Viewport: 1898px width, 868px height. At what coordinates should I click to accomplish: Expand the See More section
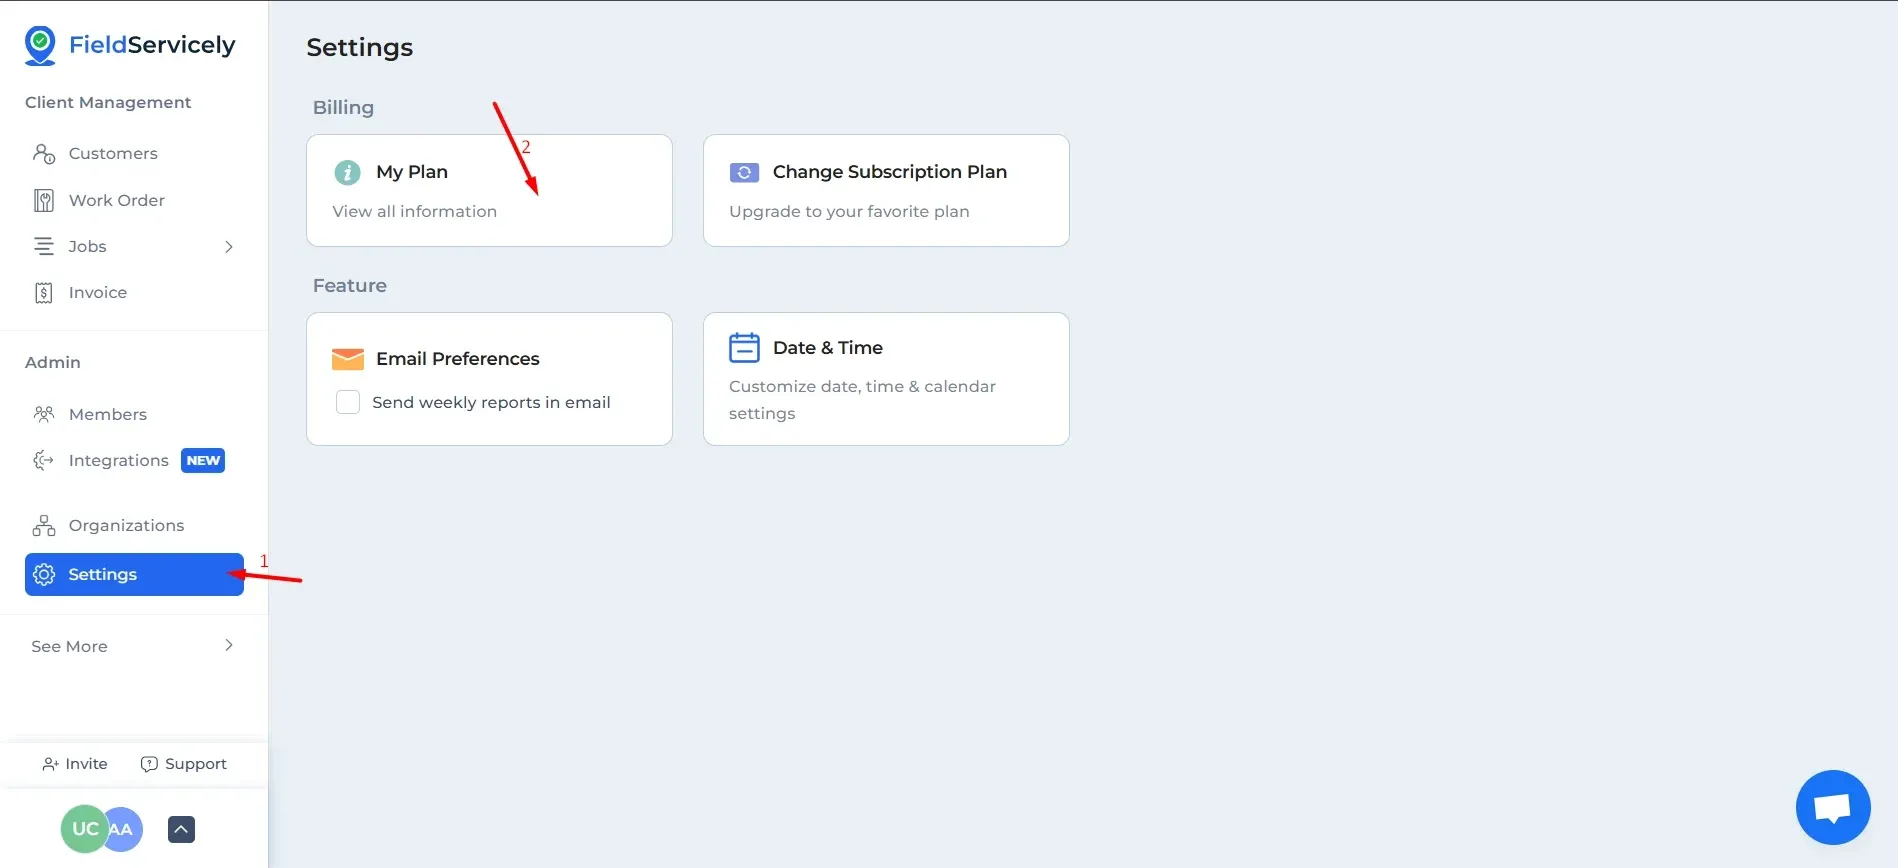click(229, 646)
